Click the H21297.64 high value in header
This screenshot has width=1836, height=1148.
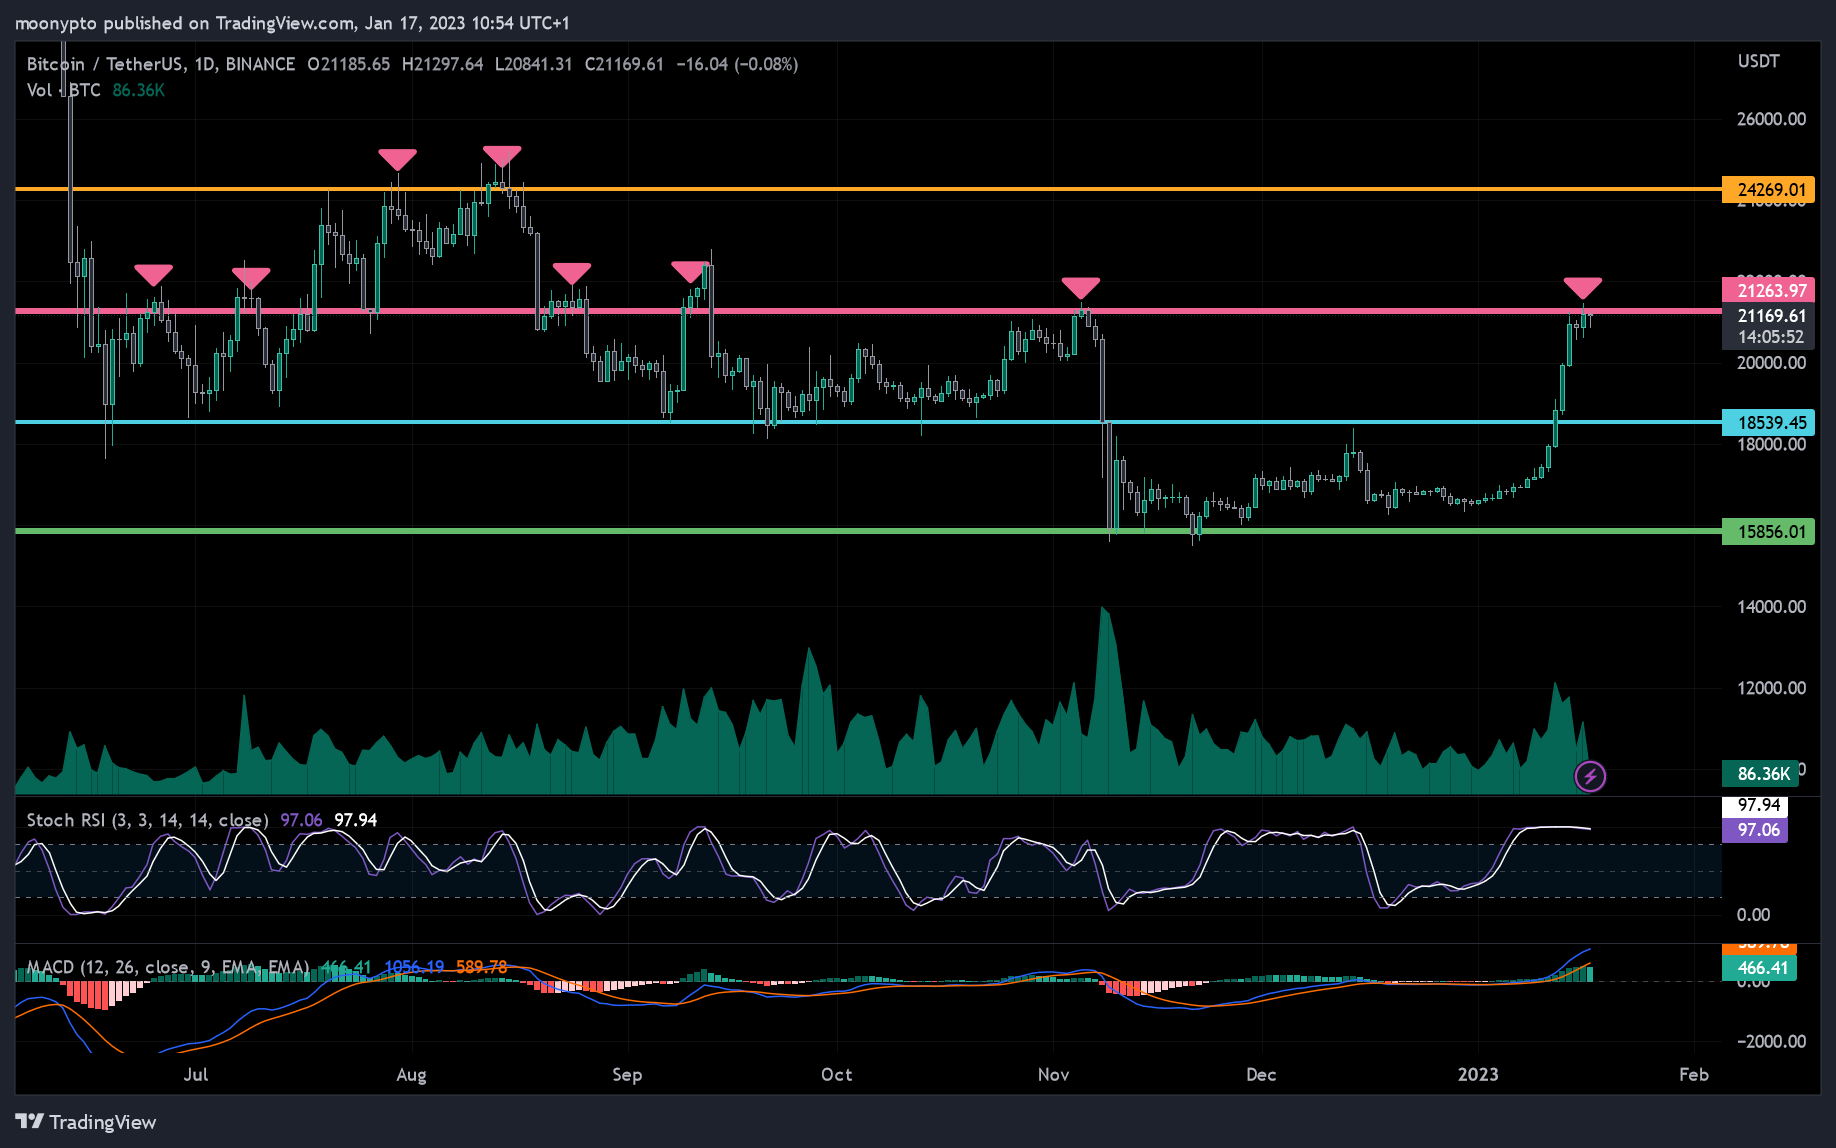click(442, 64)
